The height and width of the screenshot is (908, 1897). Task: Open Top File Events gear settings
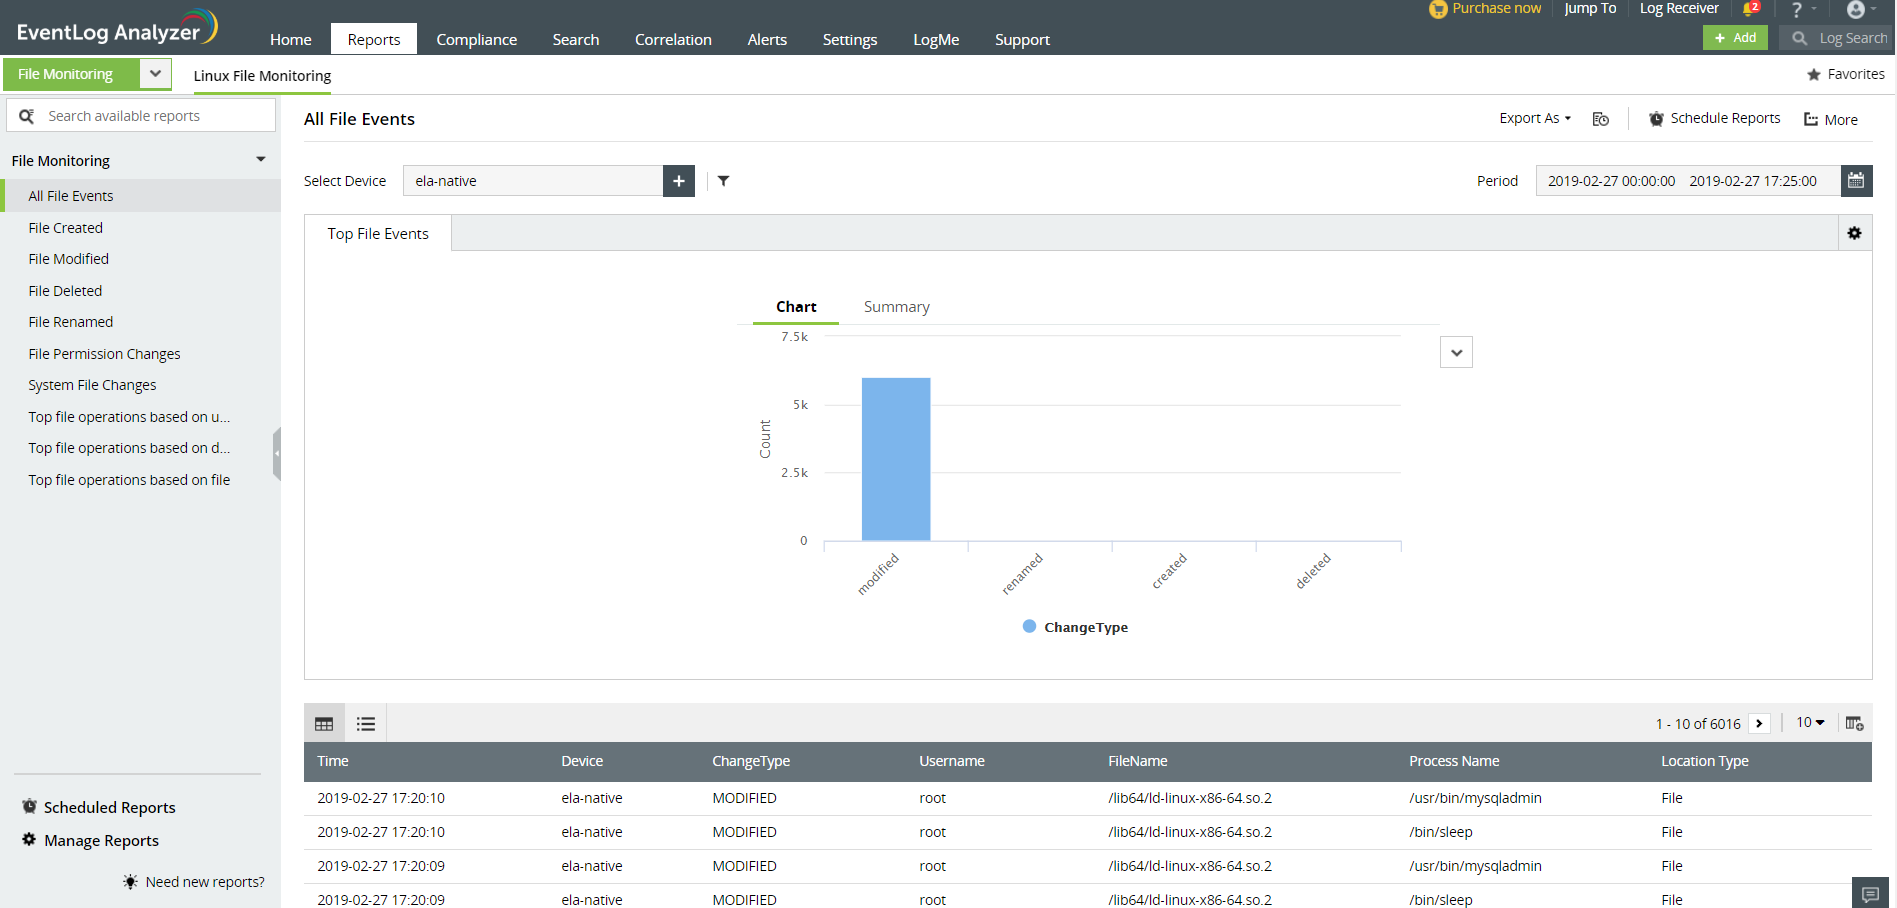(1855, 233)
